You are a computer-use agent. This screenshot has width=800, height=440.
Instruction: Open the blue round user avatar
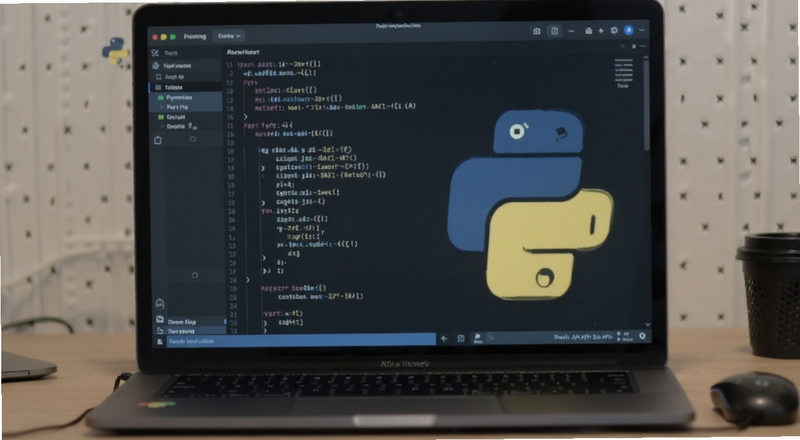coord(629,30)
